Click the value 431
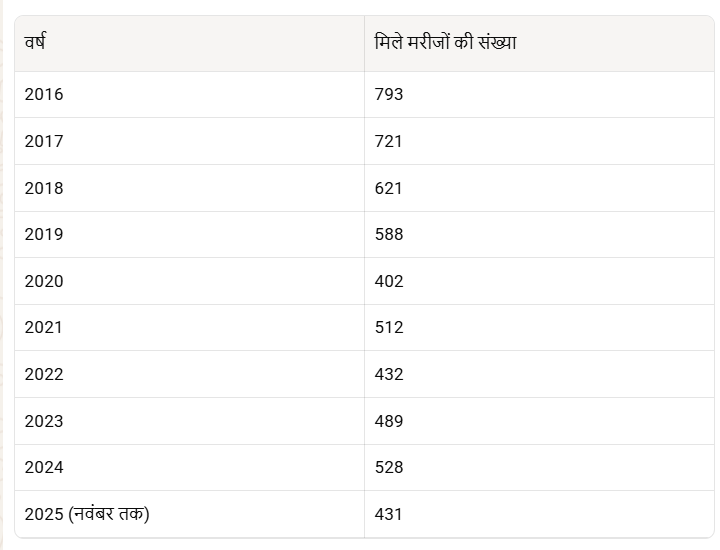 point(389,514)
